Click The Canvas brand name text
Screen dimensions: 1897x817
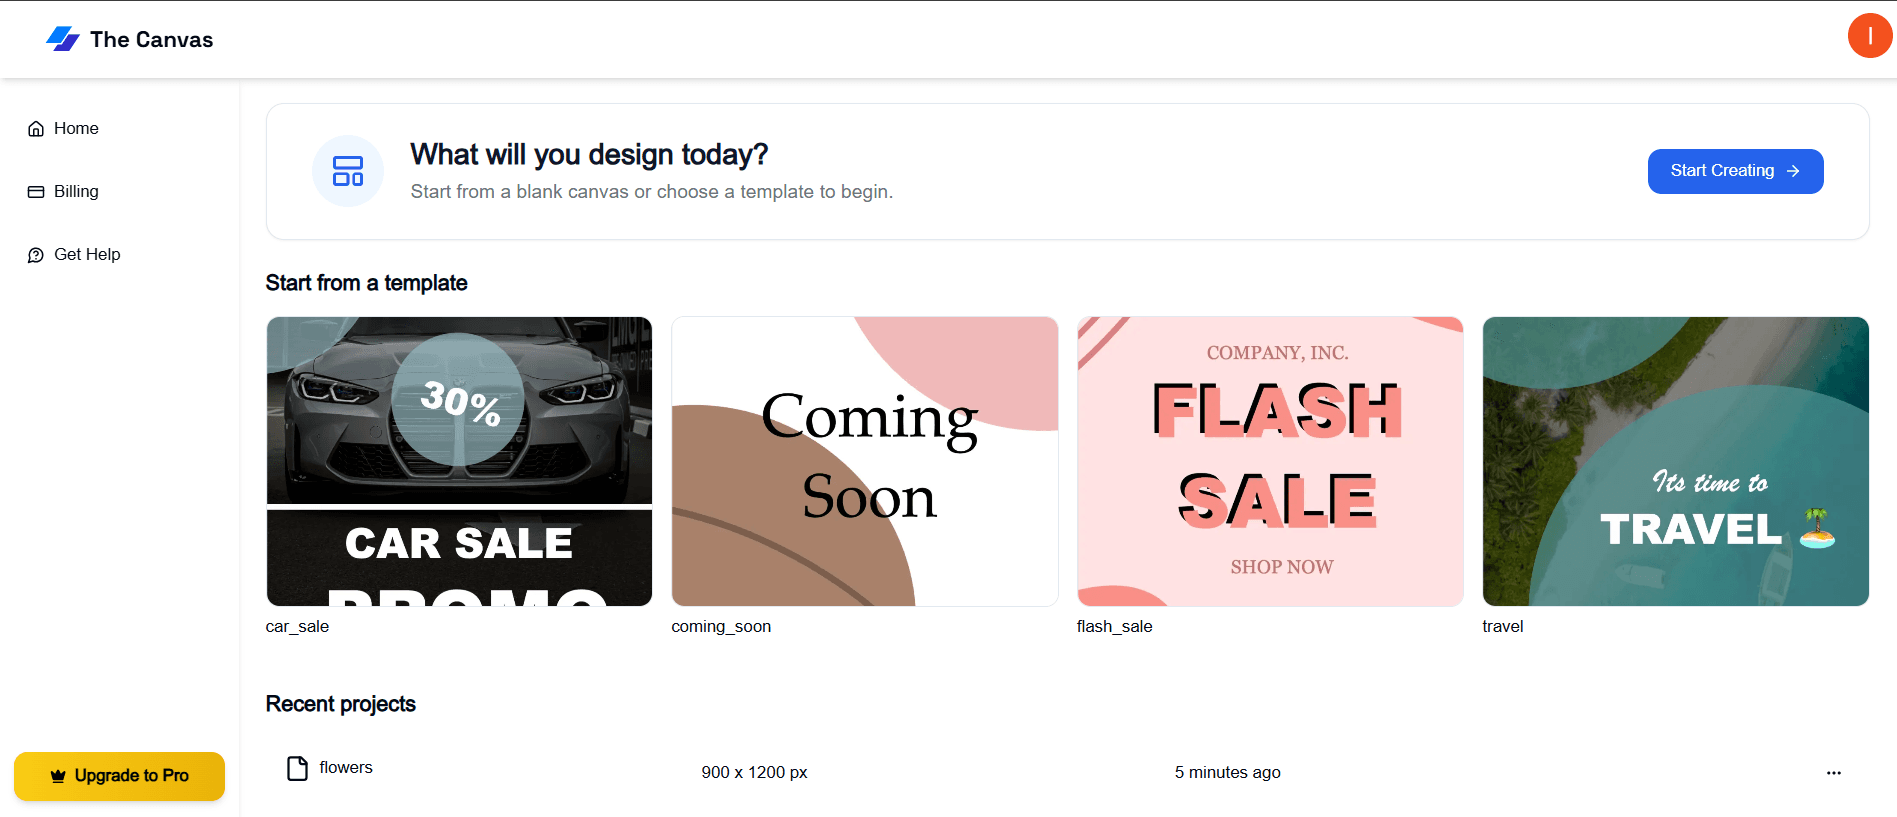[x=152, y=40]
